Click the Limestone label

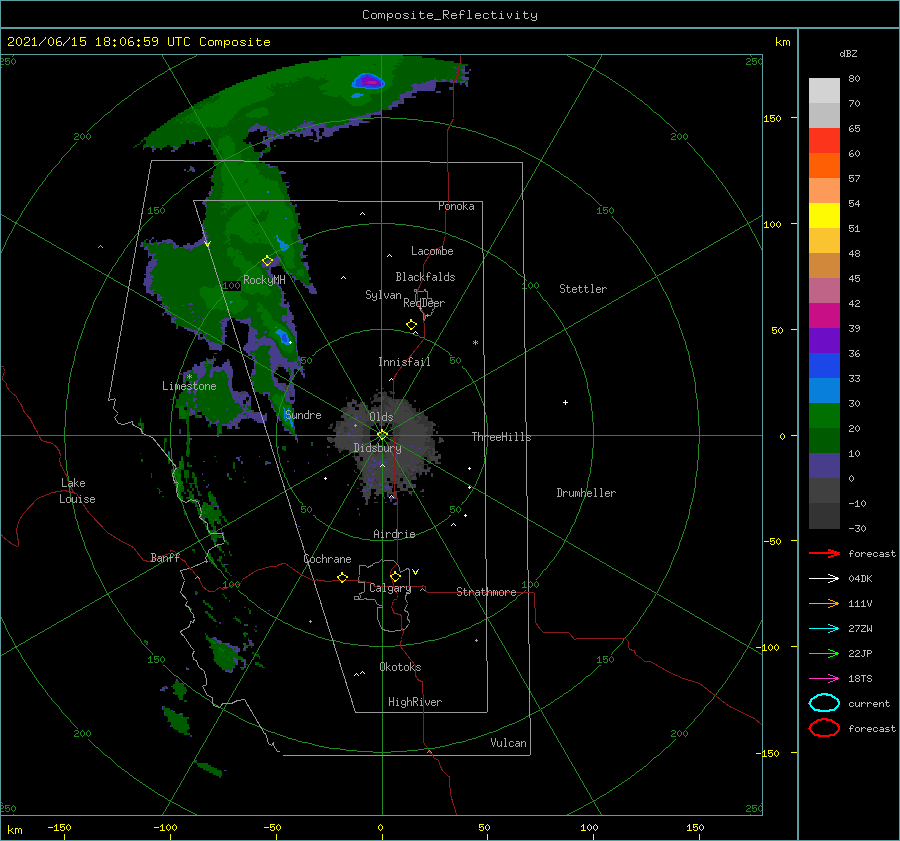point(189,386)
